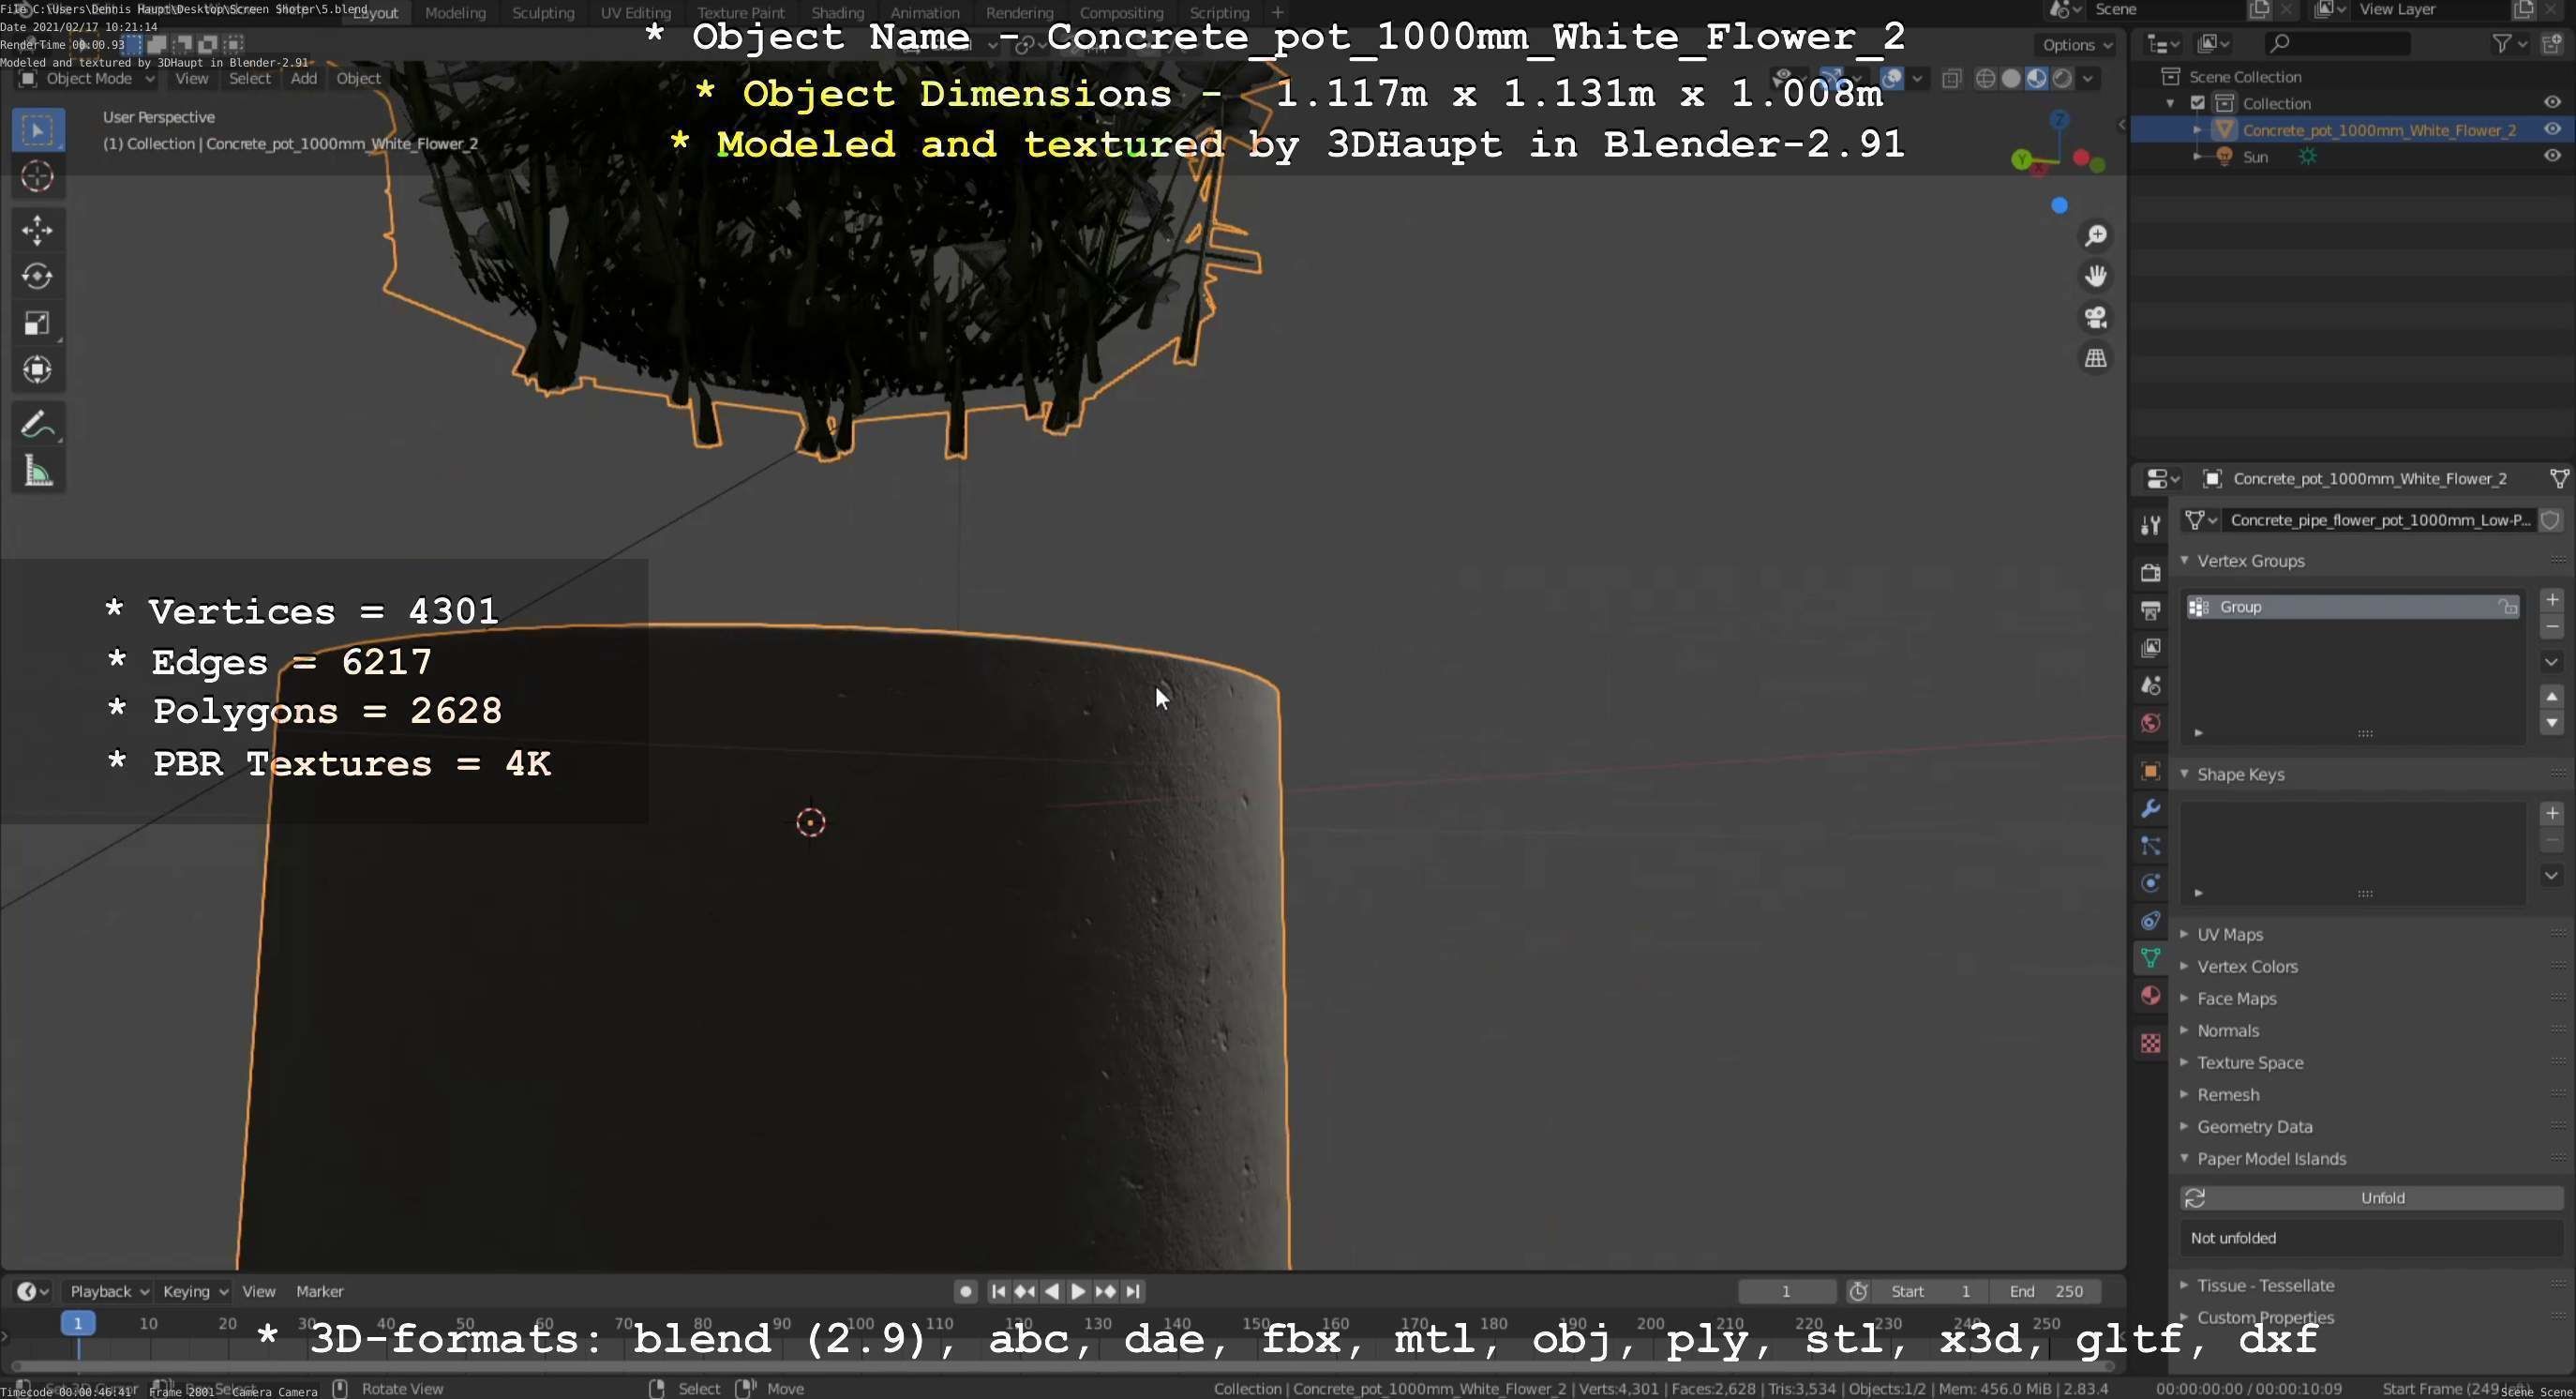The image size is (2576, 1399).
Task: Play the animation forward
Action: [1078, 1291]
